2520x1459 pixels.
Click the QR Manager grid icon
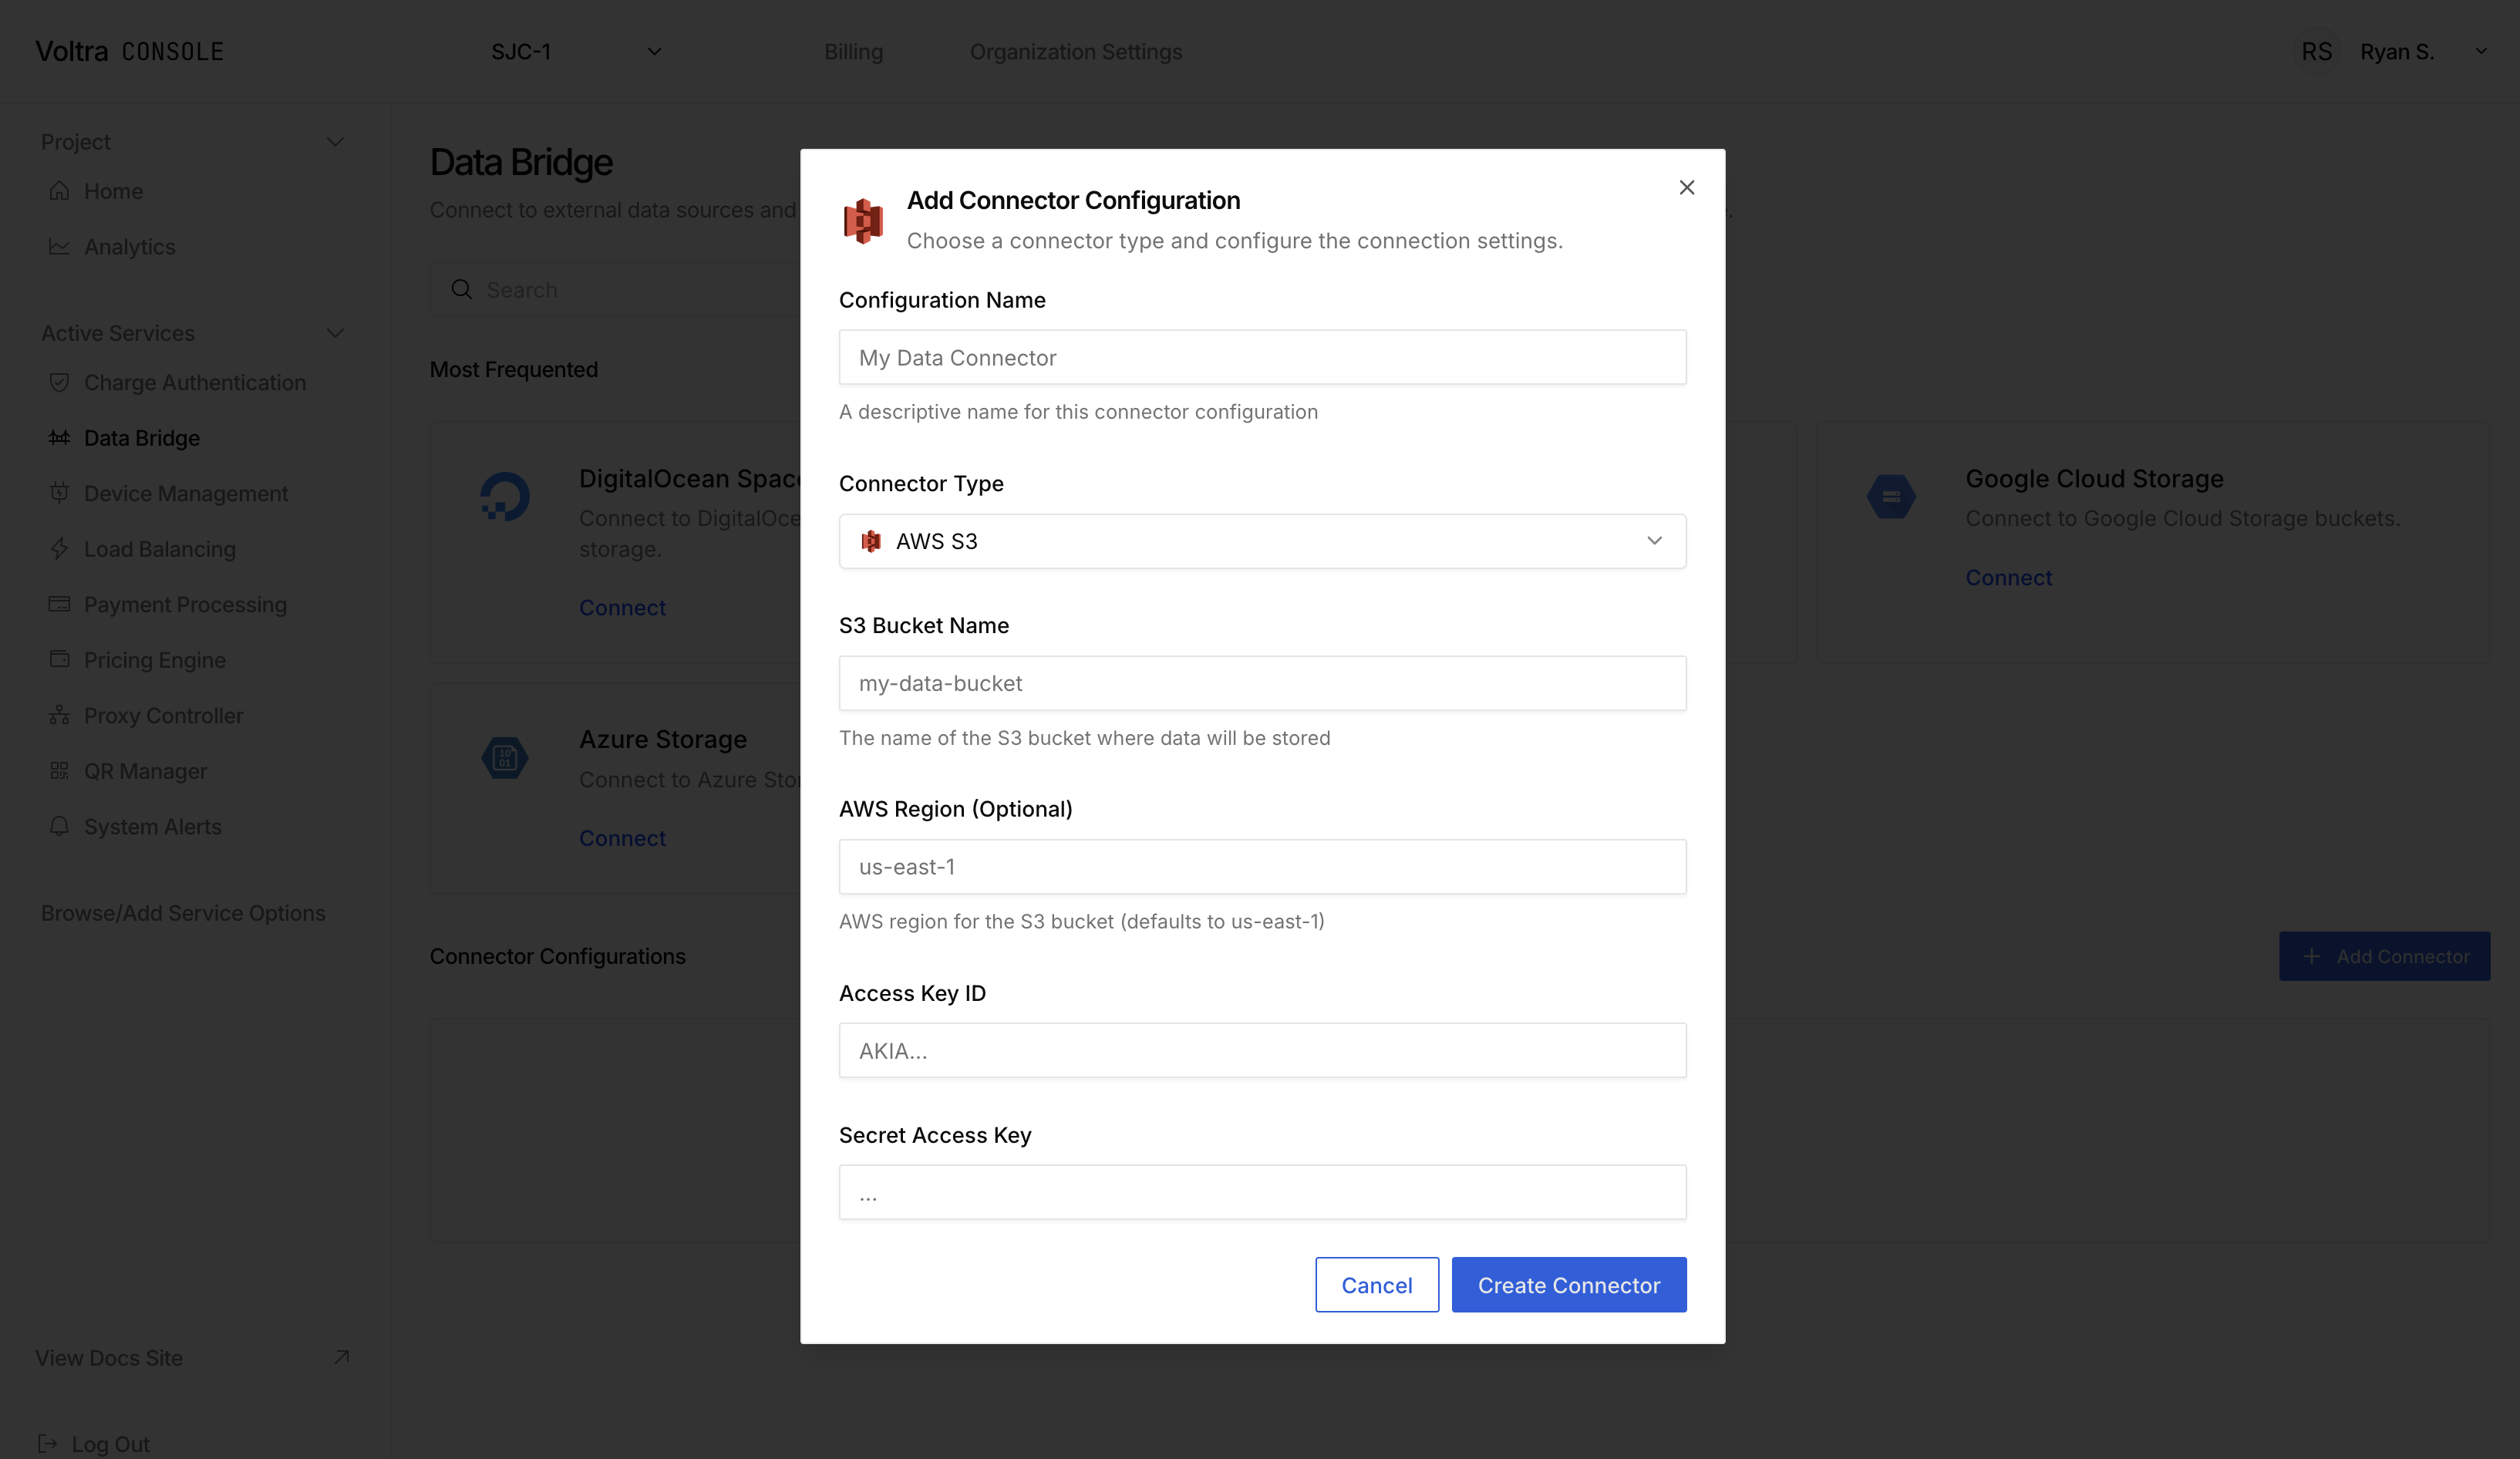click(x=59, y=770)
